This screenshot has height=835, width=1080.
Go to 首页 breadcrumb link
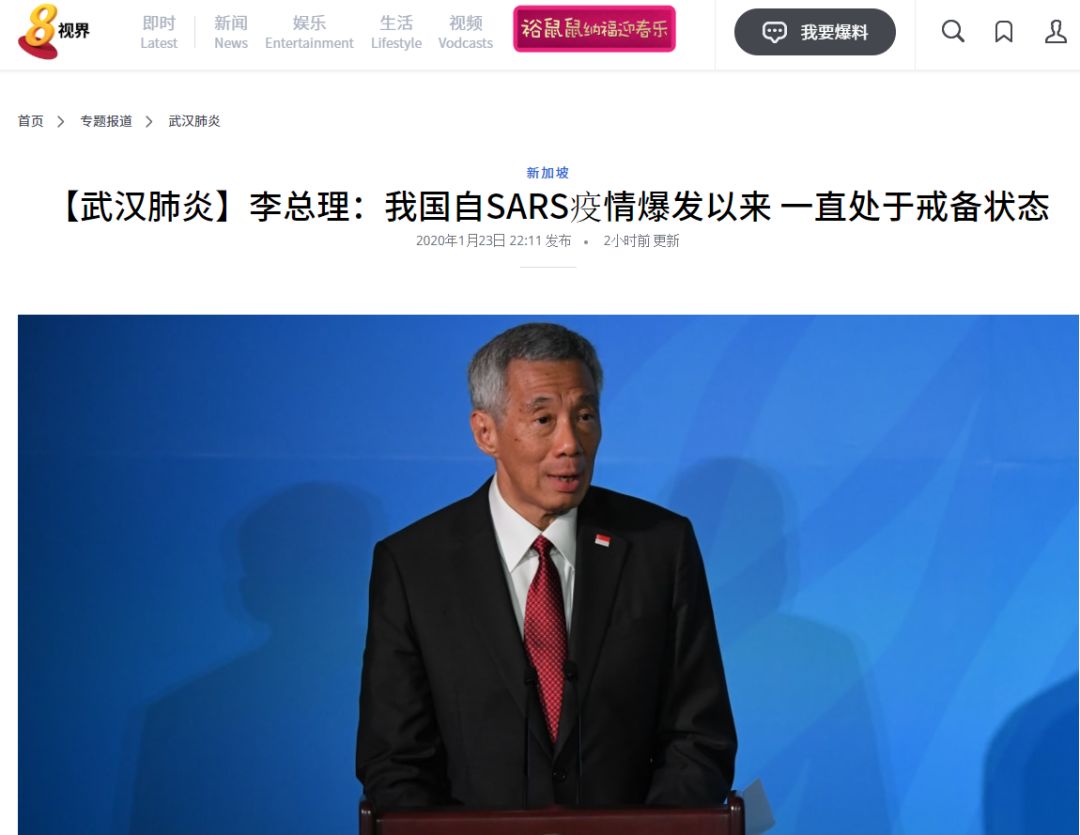30,121
